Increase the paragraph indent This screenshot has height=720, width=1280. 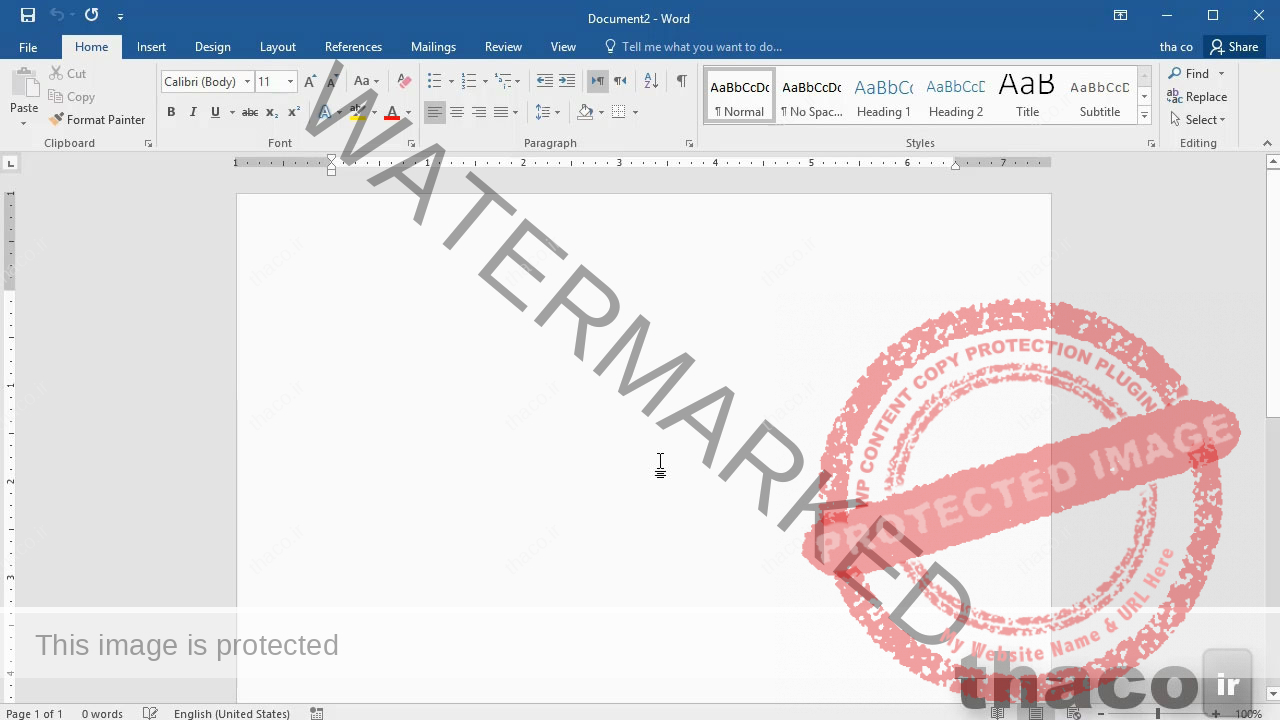[567, 82]
